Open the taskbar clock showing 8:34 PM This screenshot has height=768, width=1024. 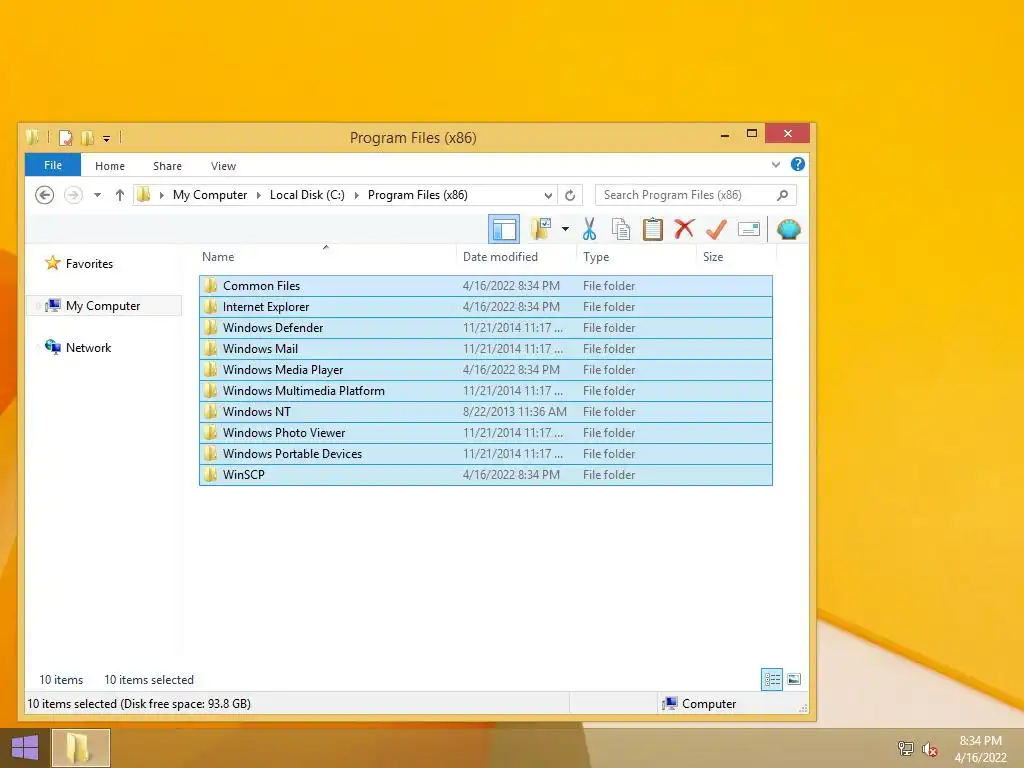point(980,748)
